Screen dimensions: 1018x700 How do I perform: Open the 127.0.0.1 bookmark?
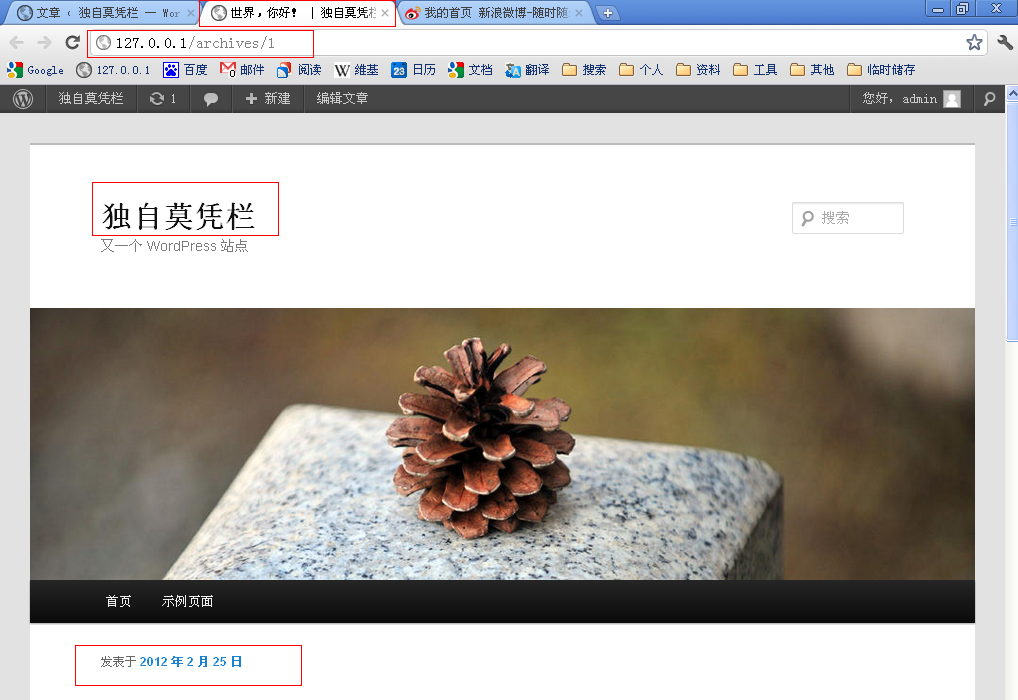pos(113,69)
